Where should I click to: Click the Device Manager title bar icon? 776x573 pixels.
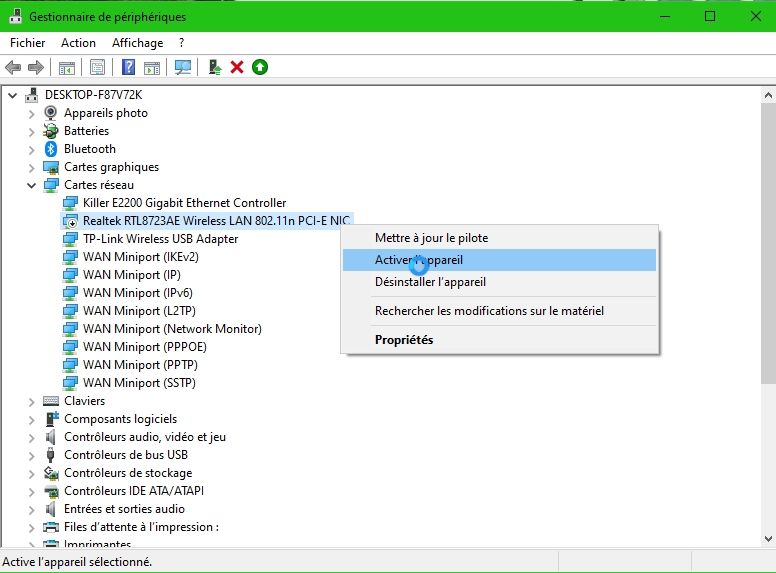pos(15,16)
